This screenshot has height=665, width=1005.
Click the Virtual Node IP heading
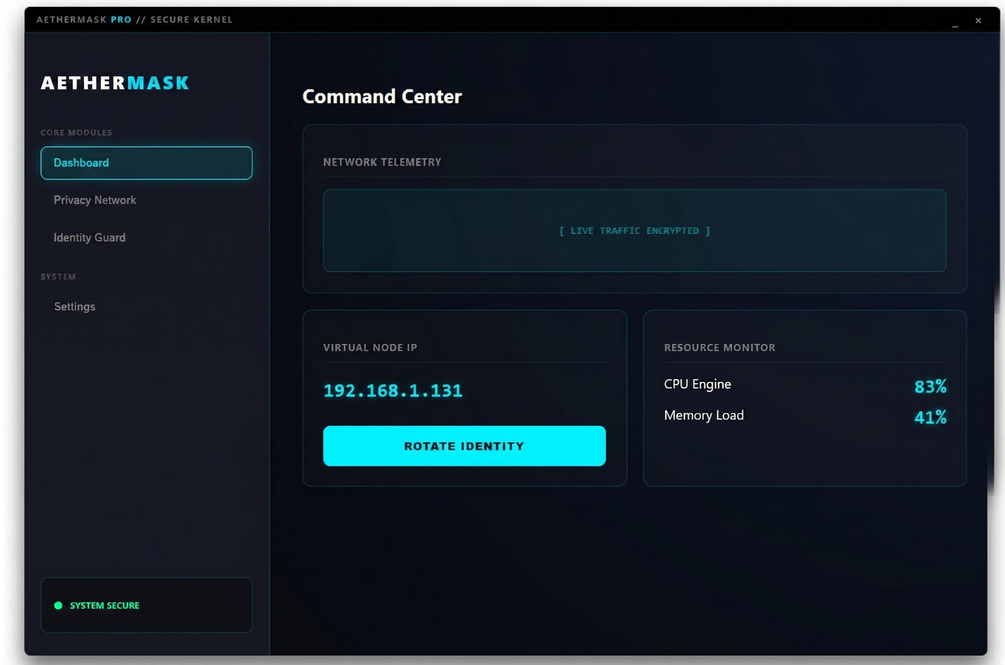(370, 347)
